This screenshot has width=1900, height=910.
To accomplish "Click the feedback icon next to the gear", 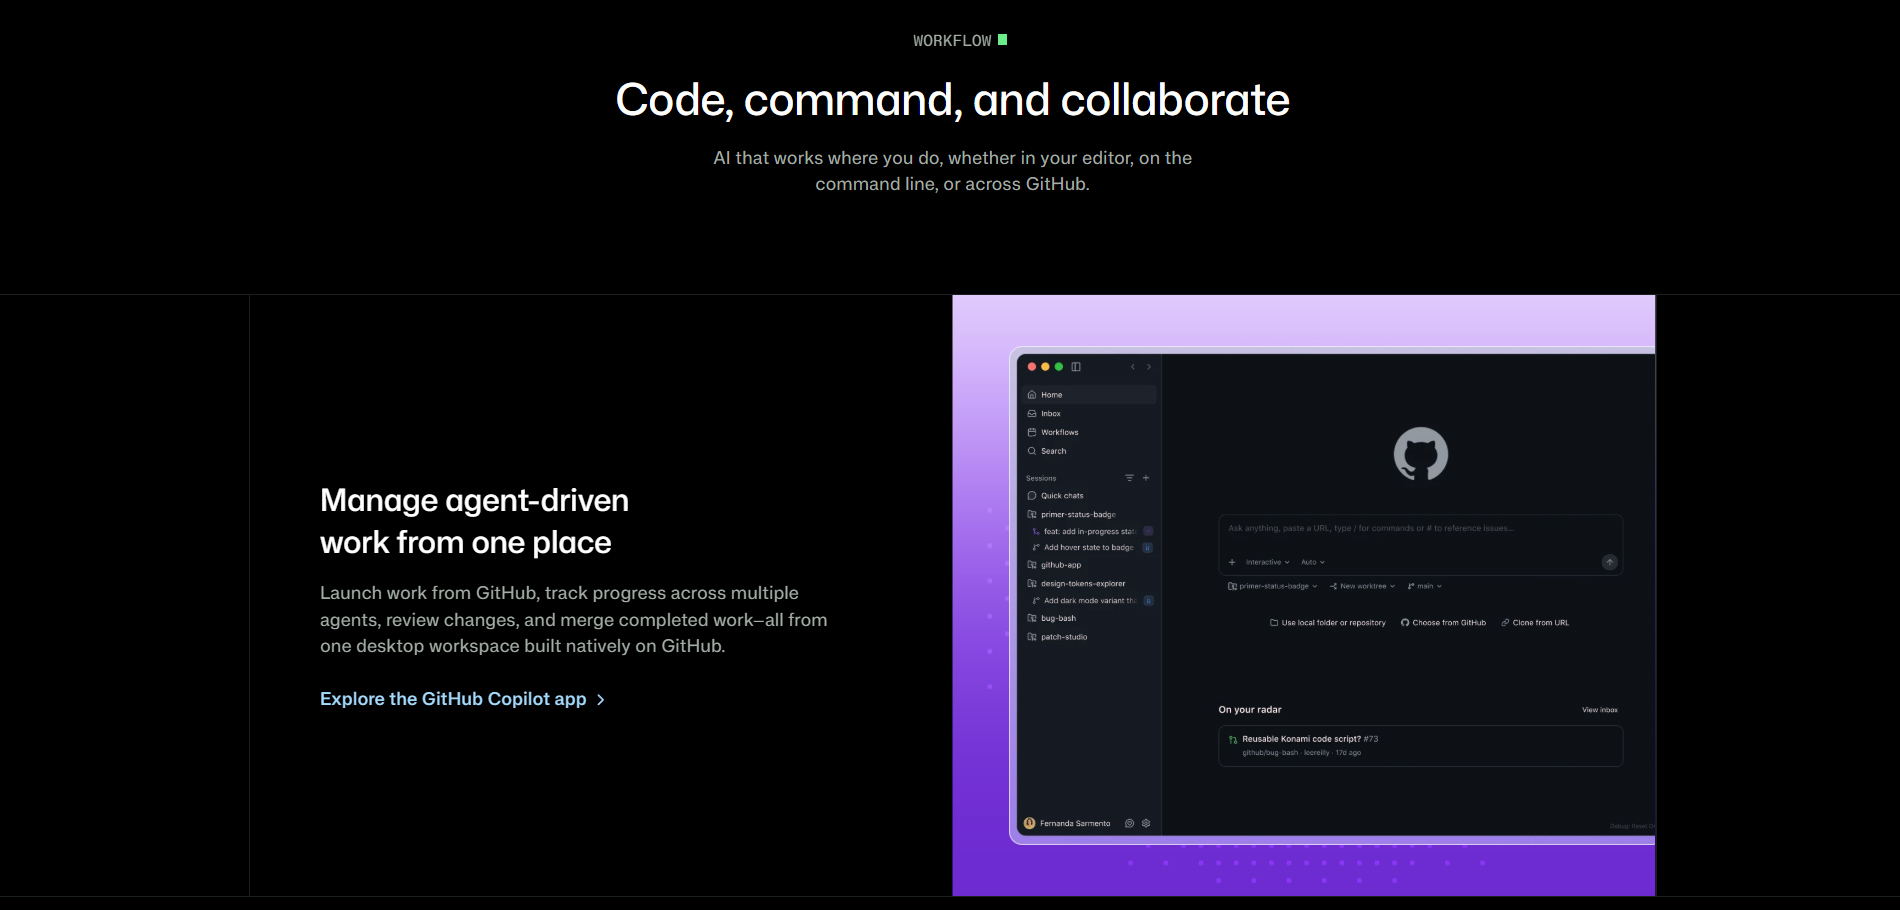I will 1129,824.
